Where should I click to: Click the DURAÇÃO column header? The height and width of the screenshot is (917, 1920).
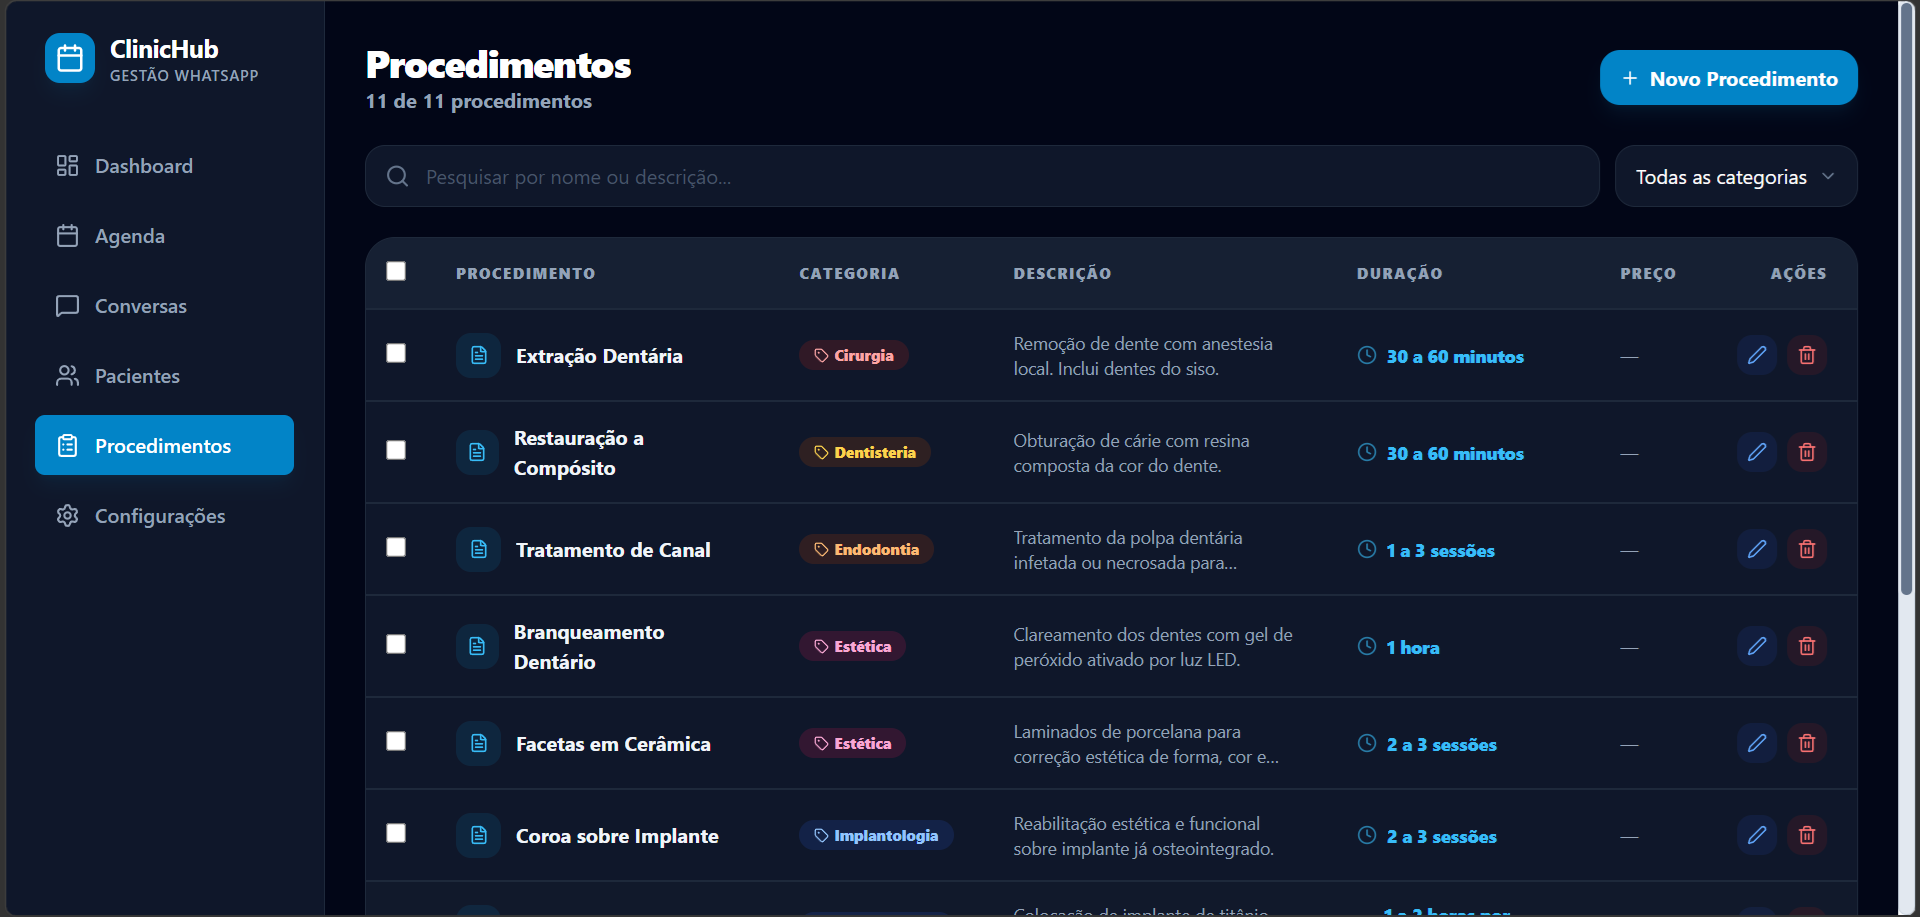(1399, 273)
